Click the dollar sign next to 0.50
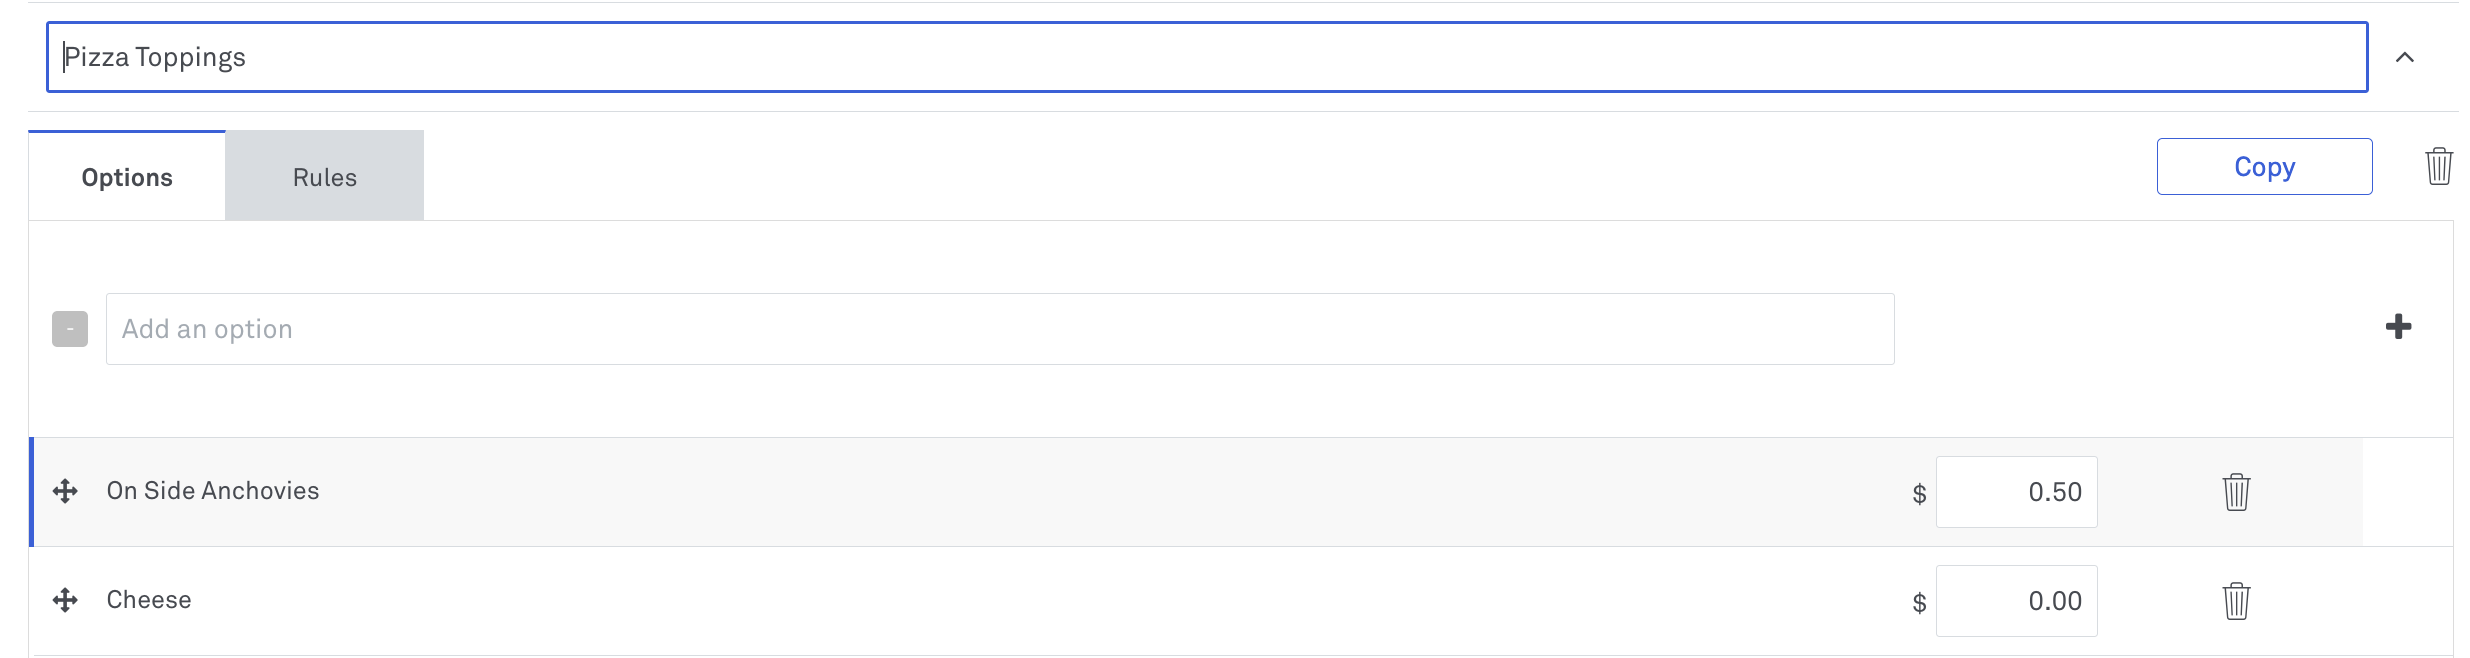The width and height of the screenshot is (2470, 658). coord(1919,493)
